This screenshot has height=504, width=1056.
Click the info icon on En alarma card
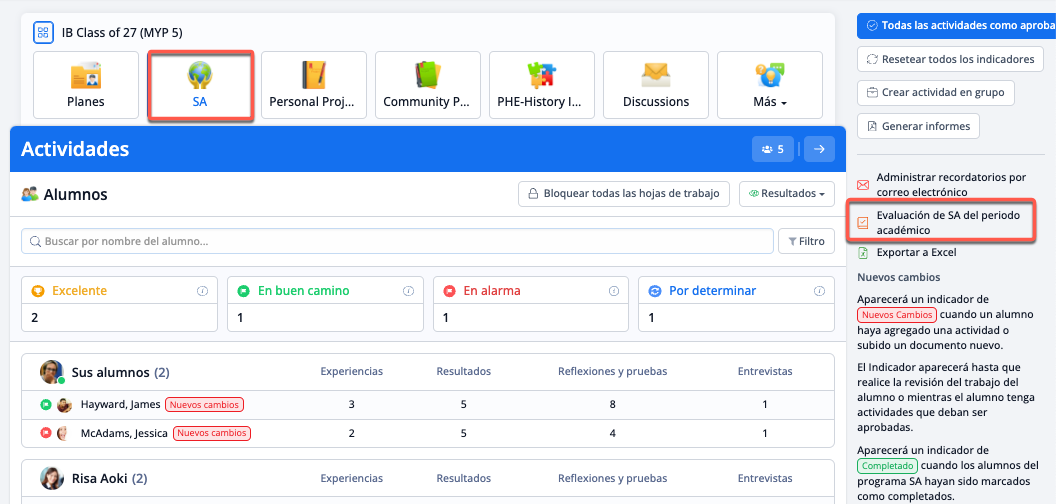click(x=613, y=291)
